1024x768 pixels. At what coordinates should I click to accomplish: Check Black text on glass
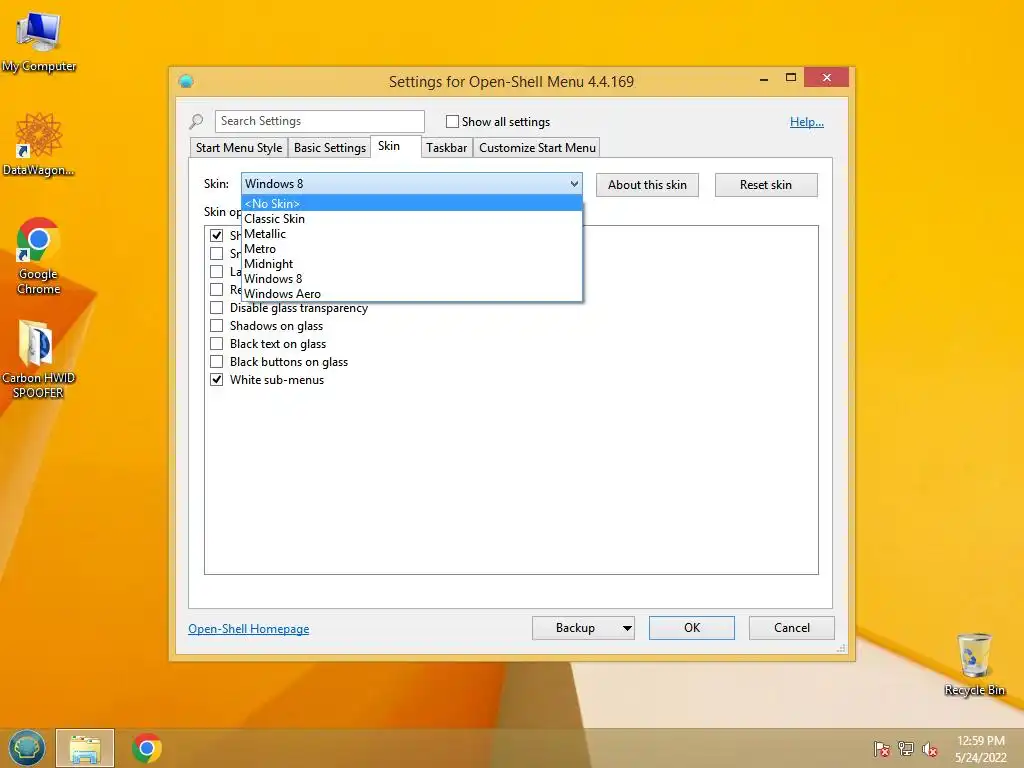216,344
